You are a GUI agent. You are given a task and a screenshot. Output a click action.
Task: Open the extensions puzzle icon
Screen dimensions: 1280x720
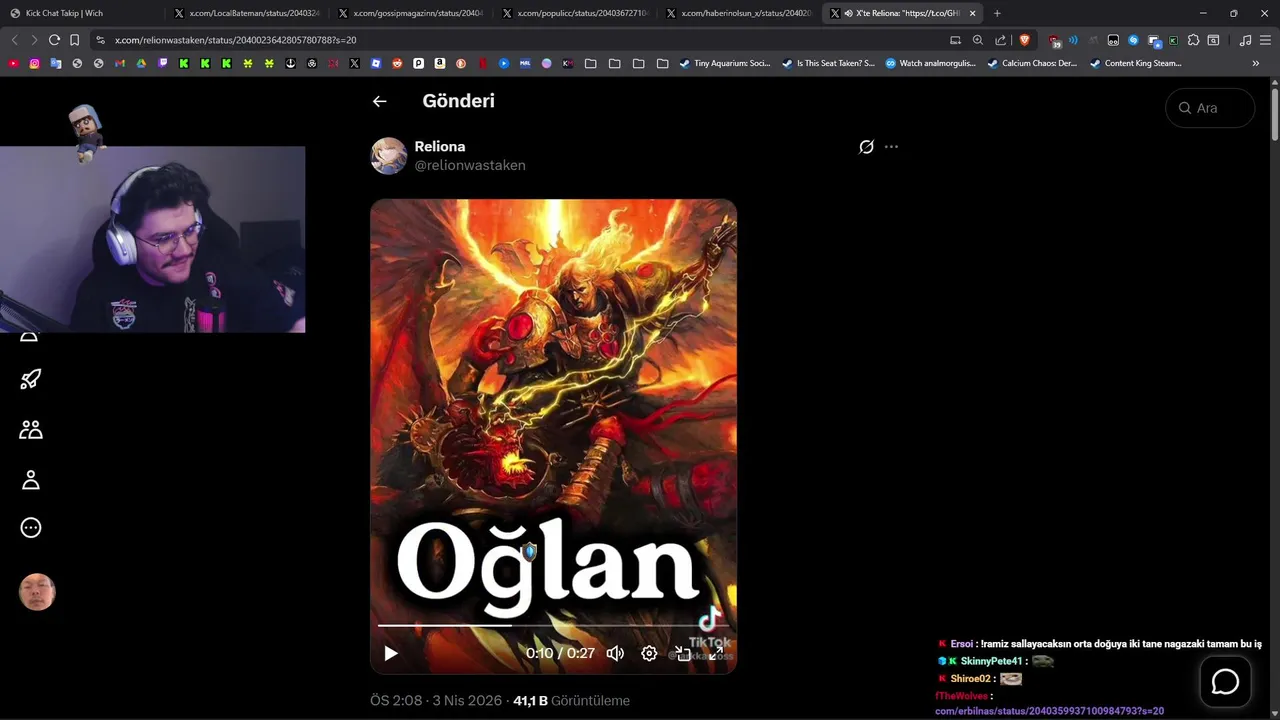(x=1193, y=40)
